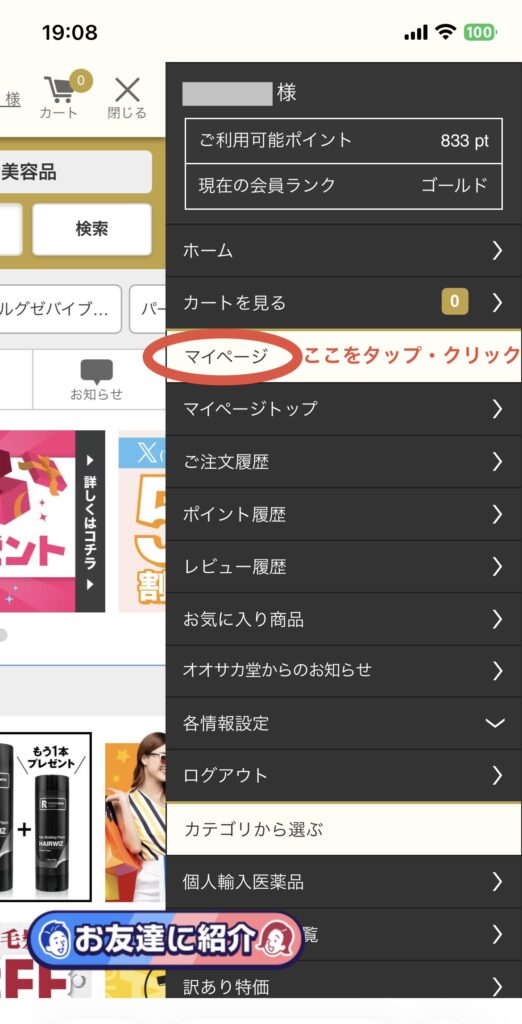Tap the お友達に紹介 referral banner
Screen dimensions: 522x1024
tap(164, 940)
